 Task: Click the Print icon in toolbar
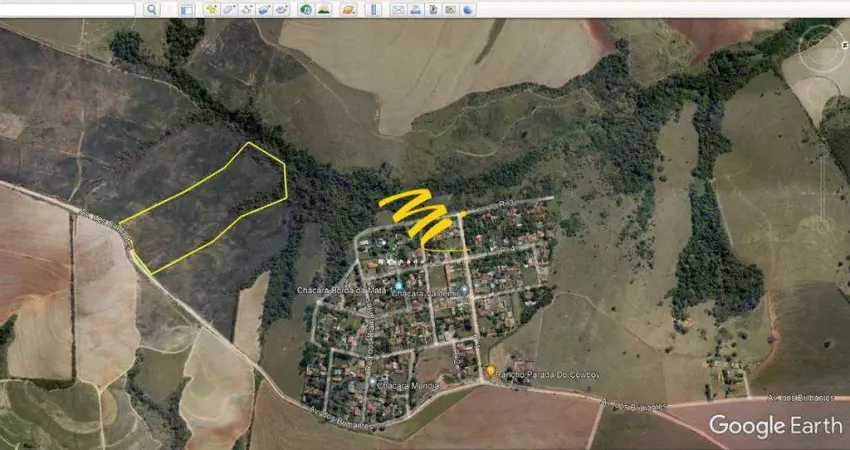pyautogui.click(x=415, y=9)
